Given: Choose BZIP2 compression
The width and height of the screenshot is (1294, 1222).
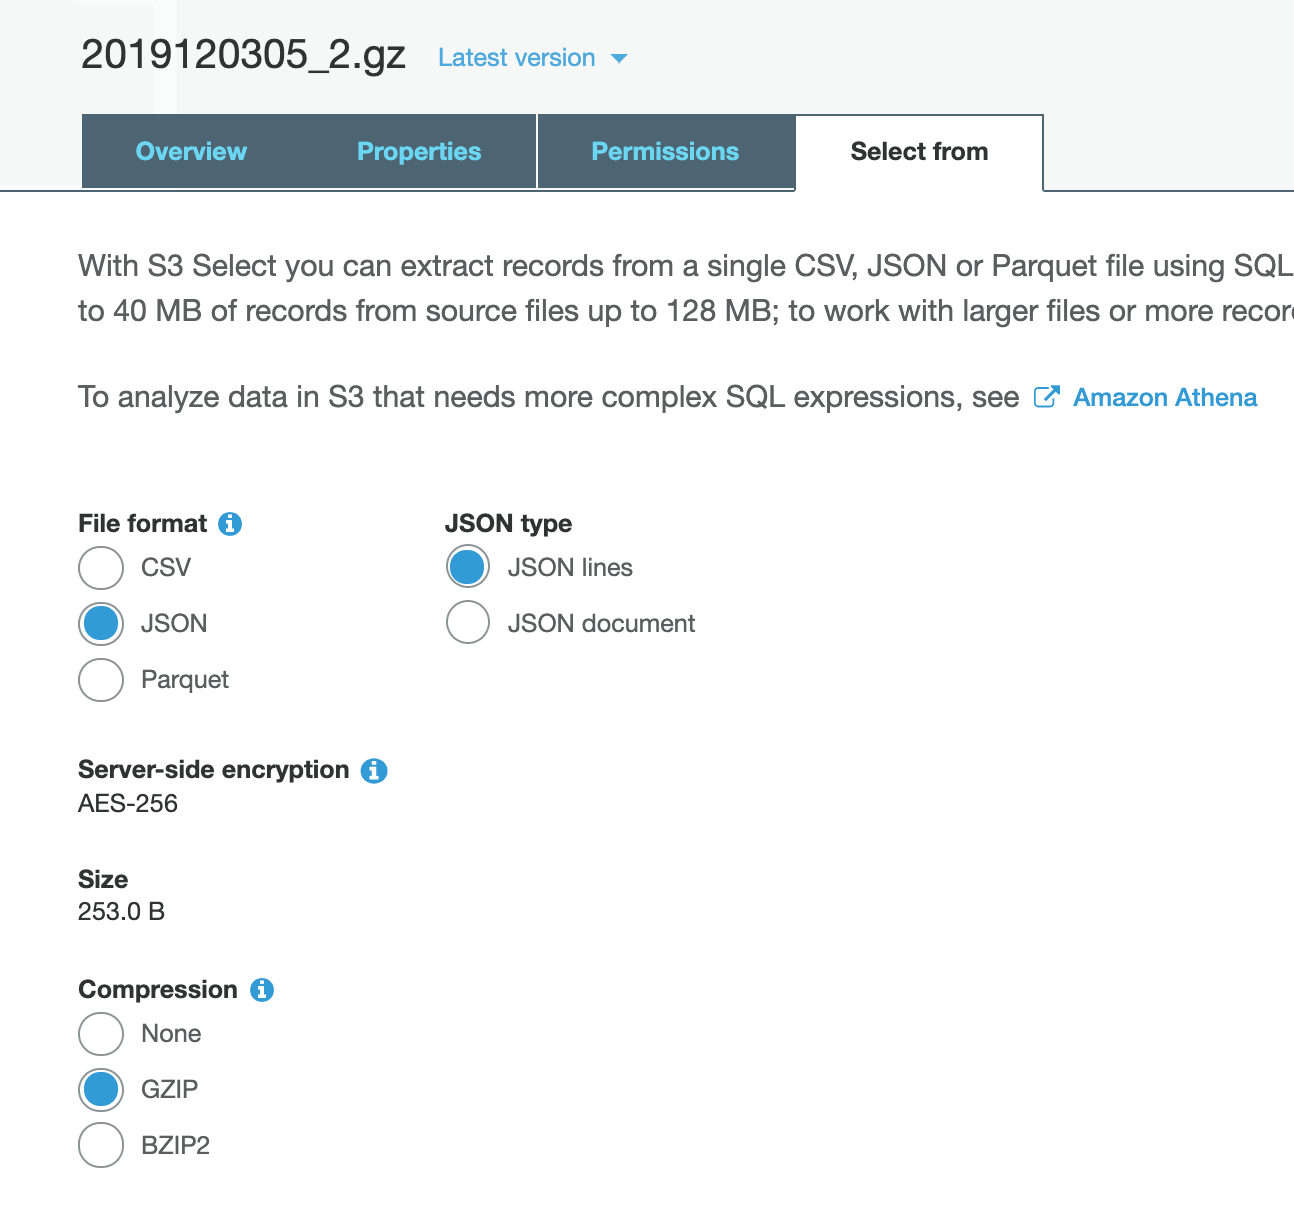Looking at the screenshot, I should (x=101, y=1146).
